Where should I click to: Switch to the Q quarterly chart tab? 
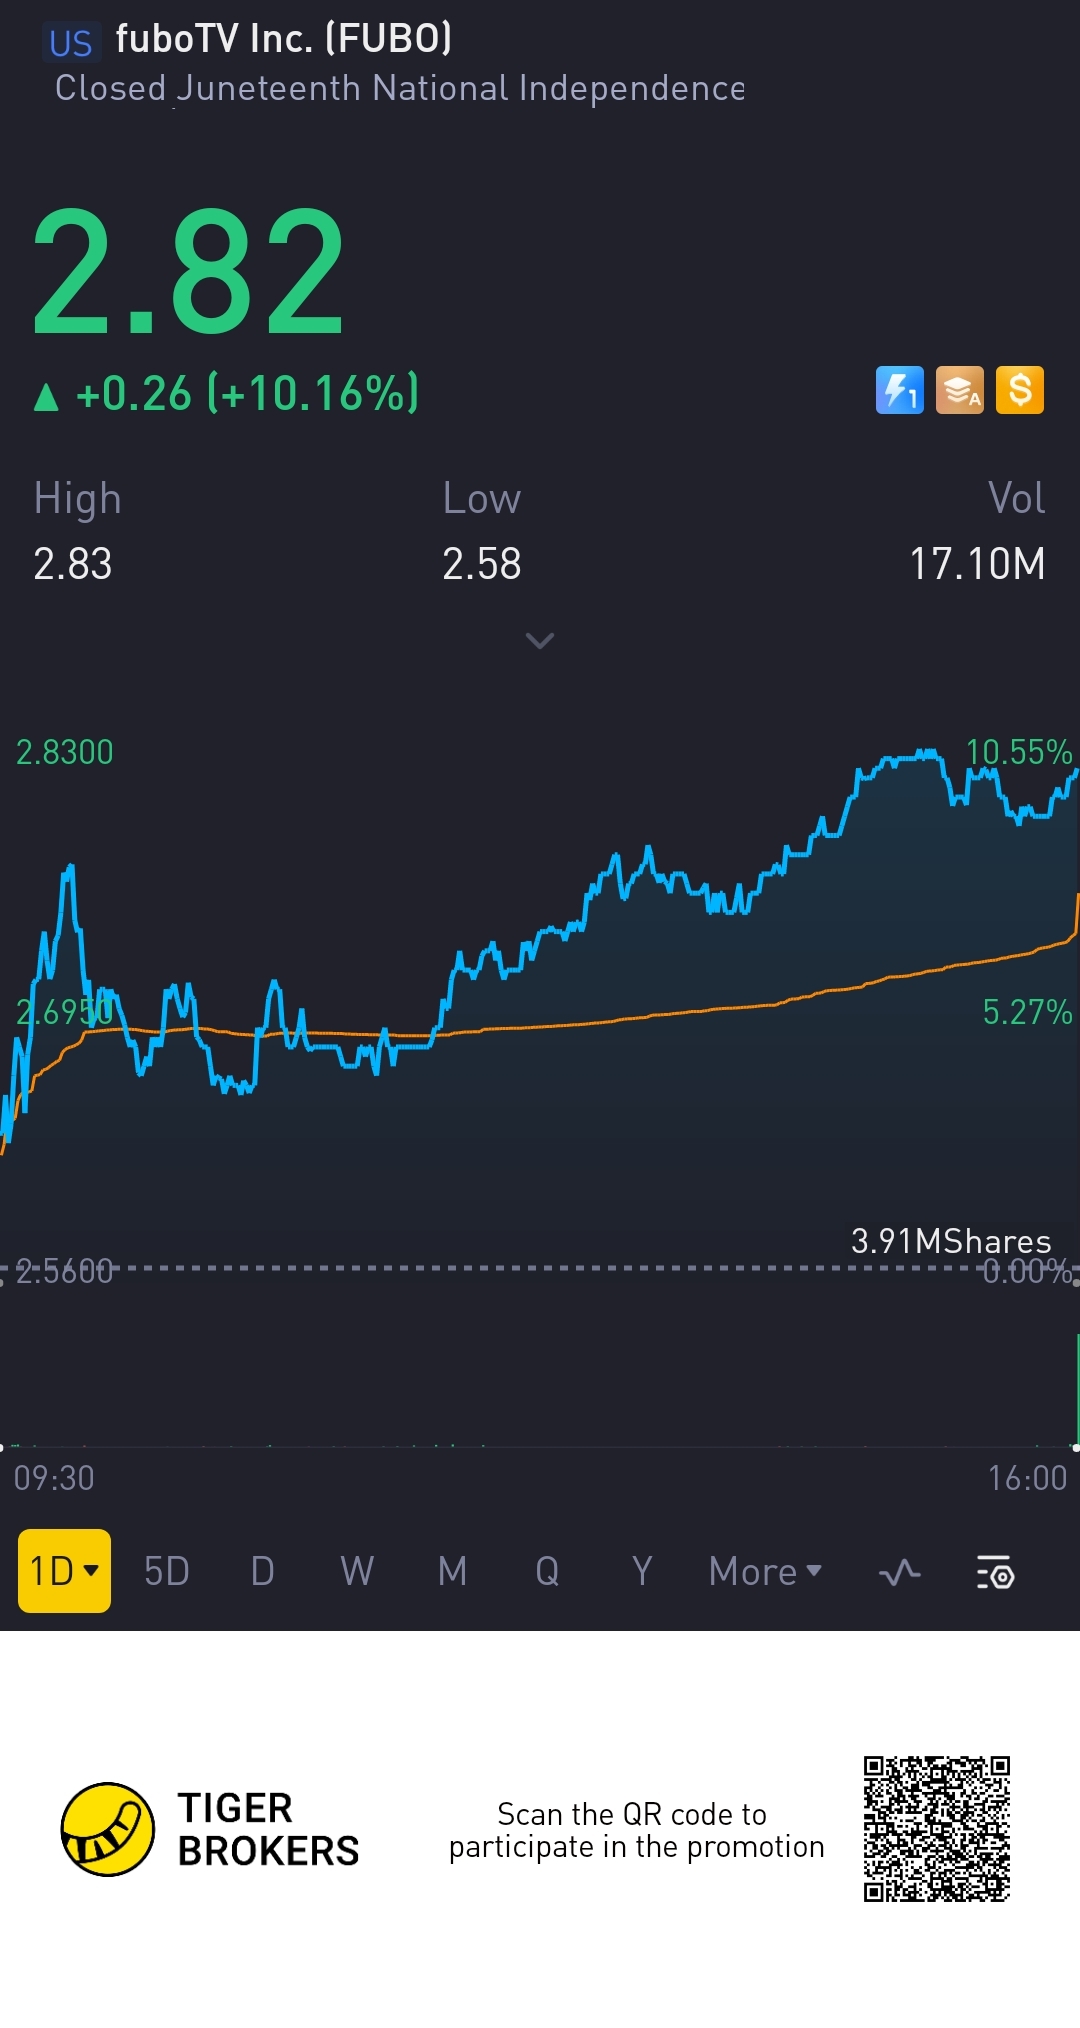547,1571
